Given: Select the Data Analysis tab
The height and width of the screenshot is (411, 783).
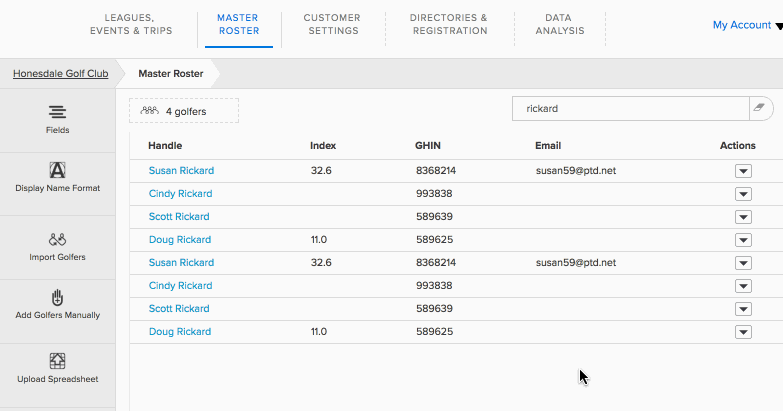Looking at the screenshot, I should pyautogui.click(x=560, y=24).
